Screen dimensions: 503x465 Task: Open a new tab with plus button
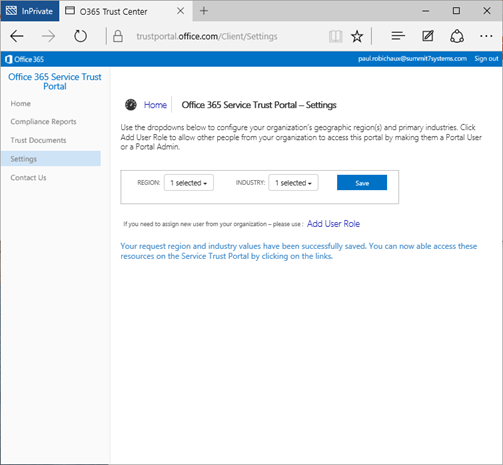click(204, 11)
